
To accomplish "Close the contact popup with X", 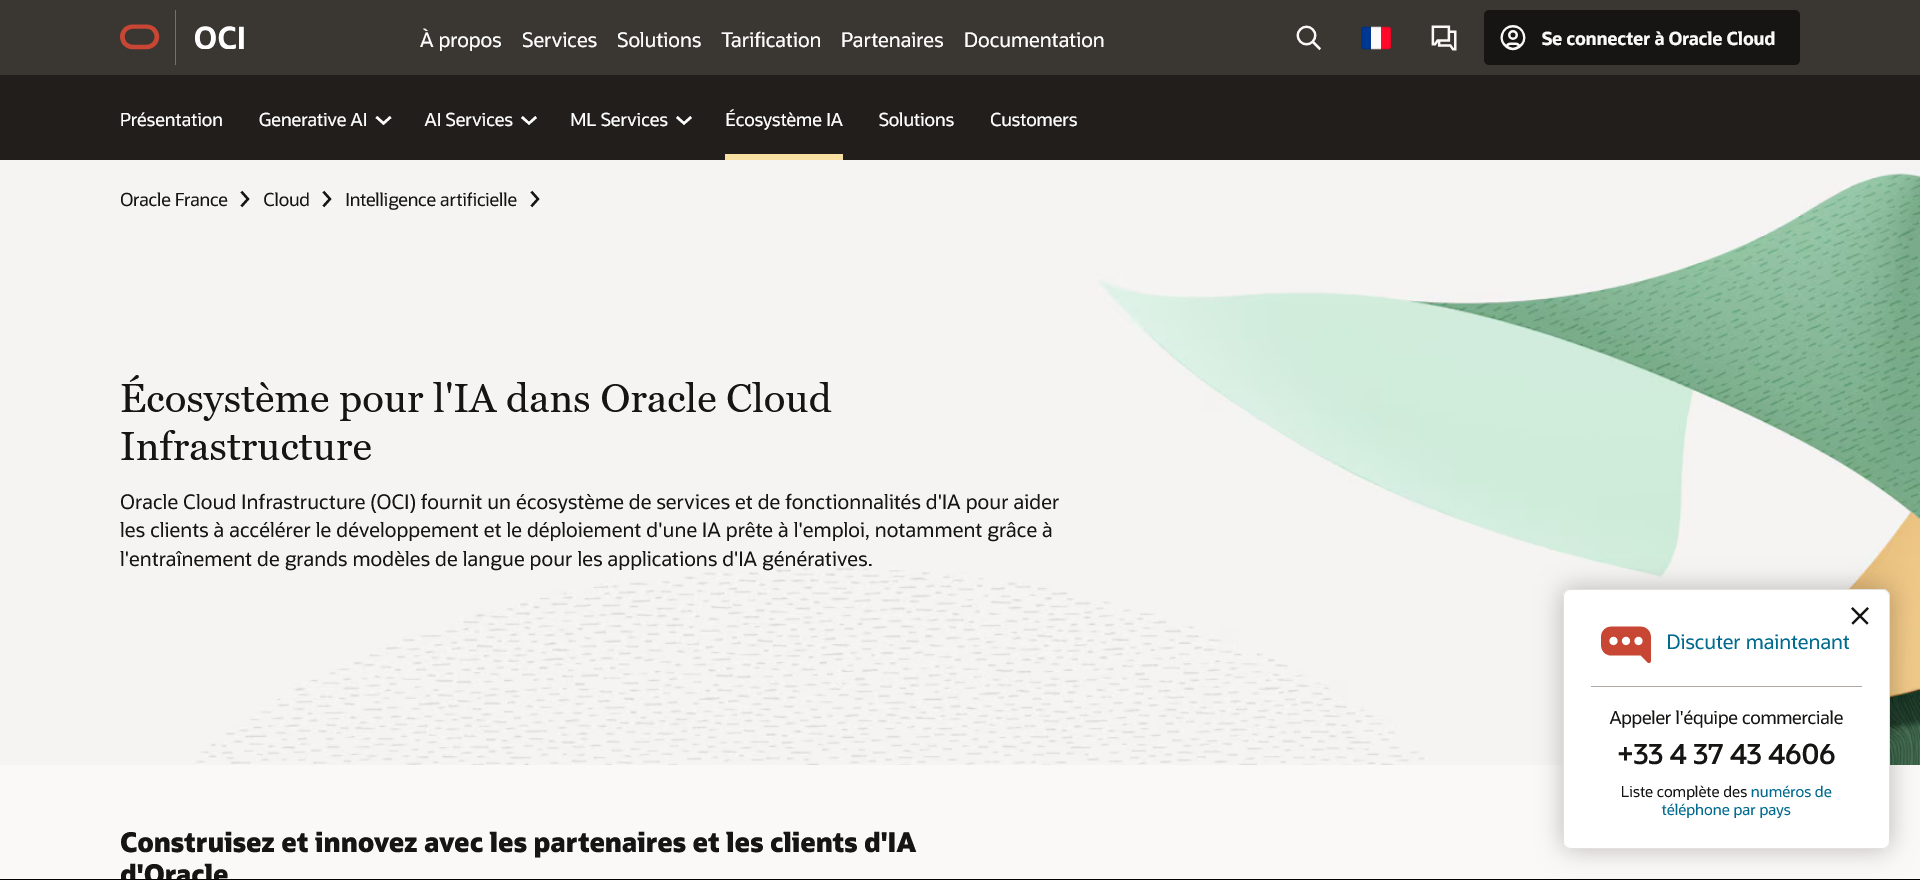I will (x=1859, y=616).
